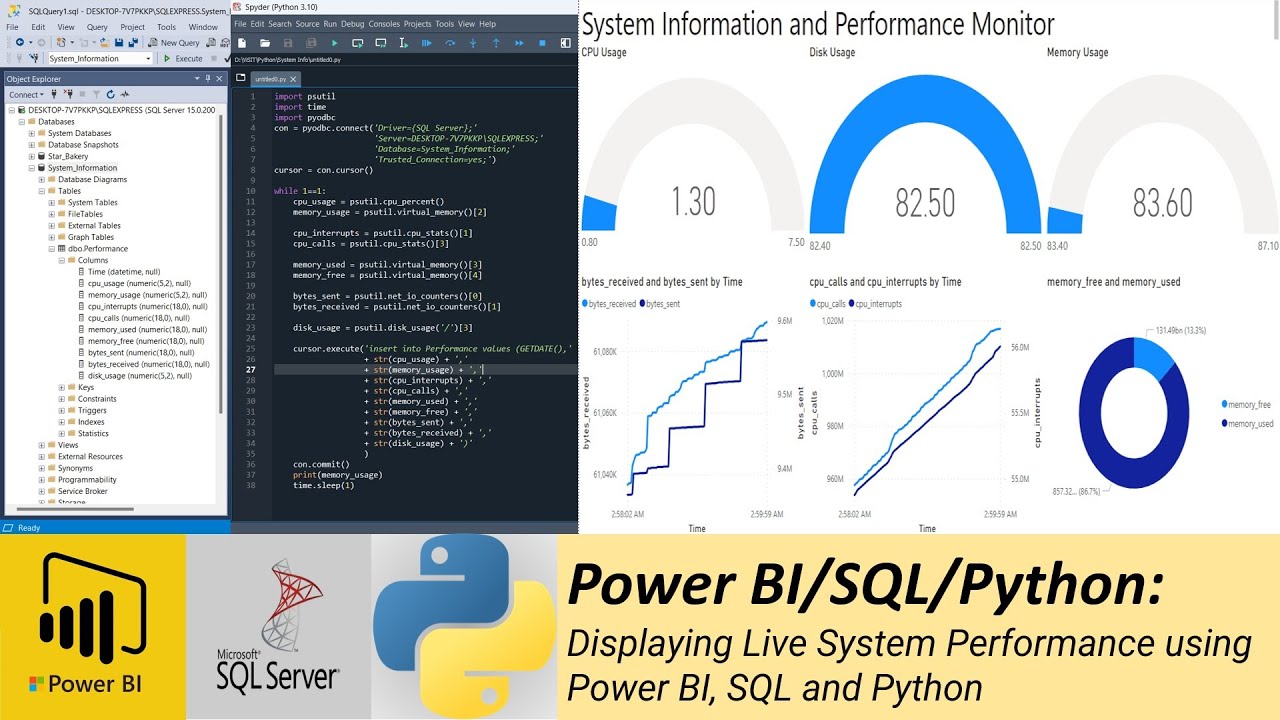Click Spyder's Step into function icon
Viewport: 1280px width, 720px height.
473,43
